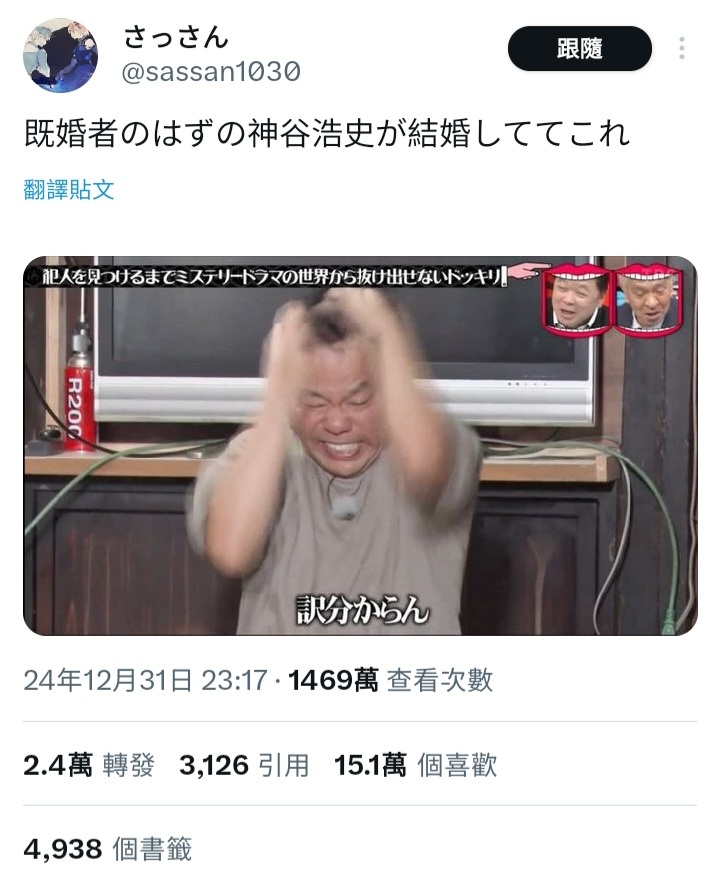Open the 4,938 個書籤 bookmarks count
720x881 pixels.
tap(107, 848)
